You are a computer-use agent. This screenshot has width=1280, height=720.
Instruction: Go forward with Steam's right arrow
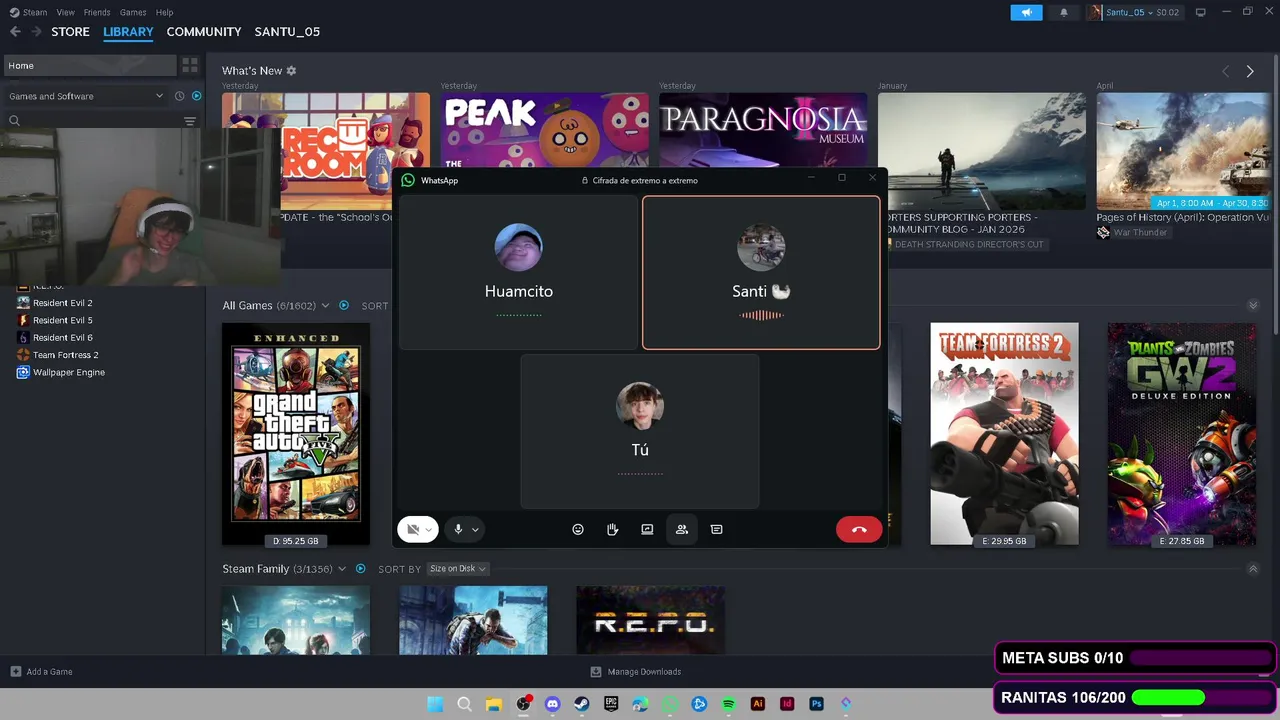(36, 32)
